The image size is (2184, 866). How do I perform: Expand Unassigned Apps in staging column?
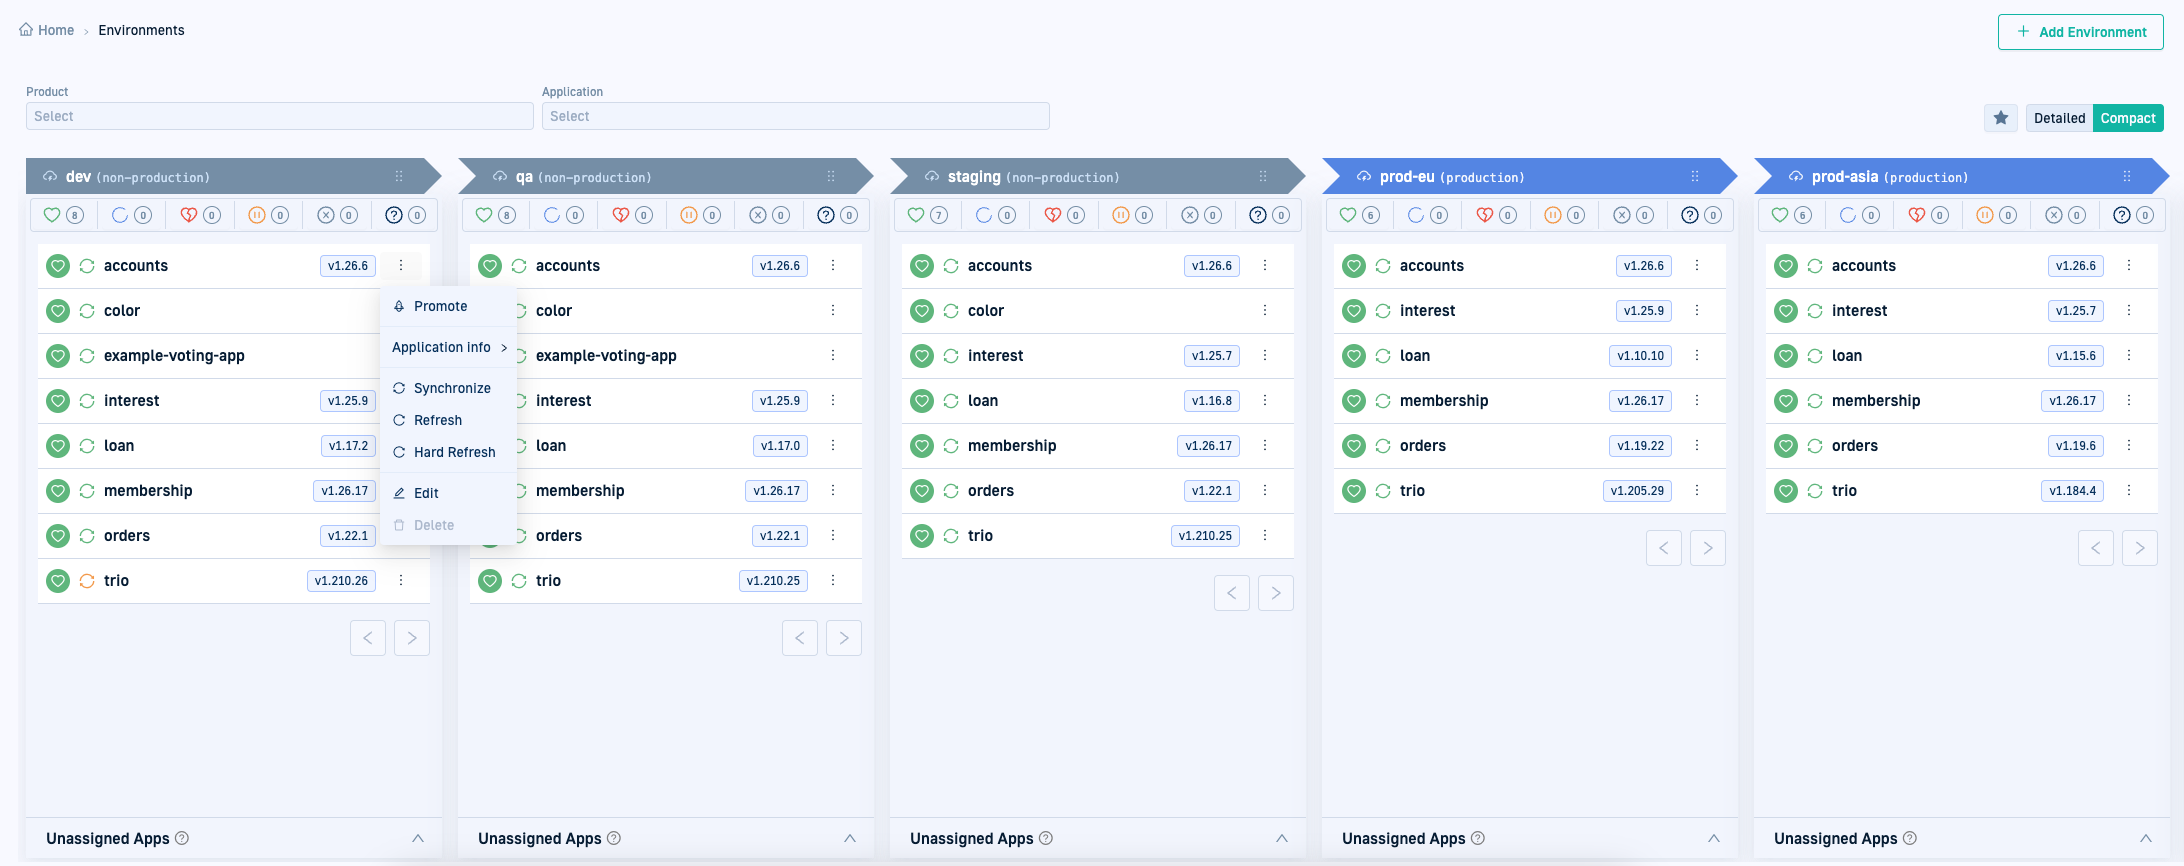(1281, 838)
